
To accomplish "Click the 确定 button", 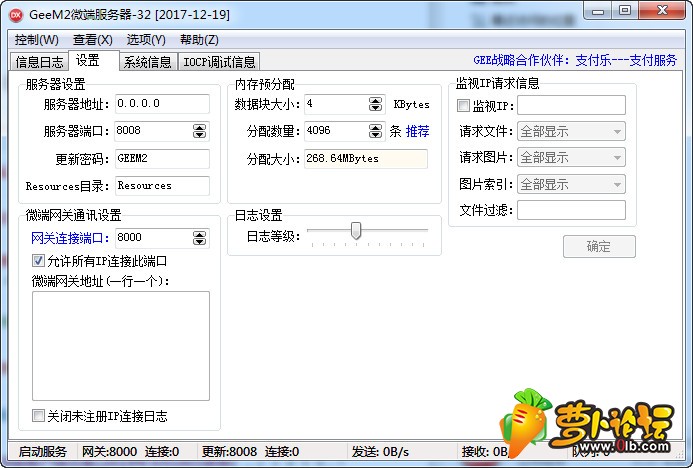I will 599,246.
